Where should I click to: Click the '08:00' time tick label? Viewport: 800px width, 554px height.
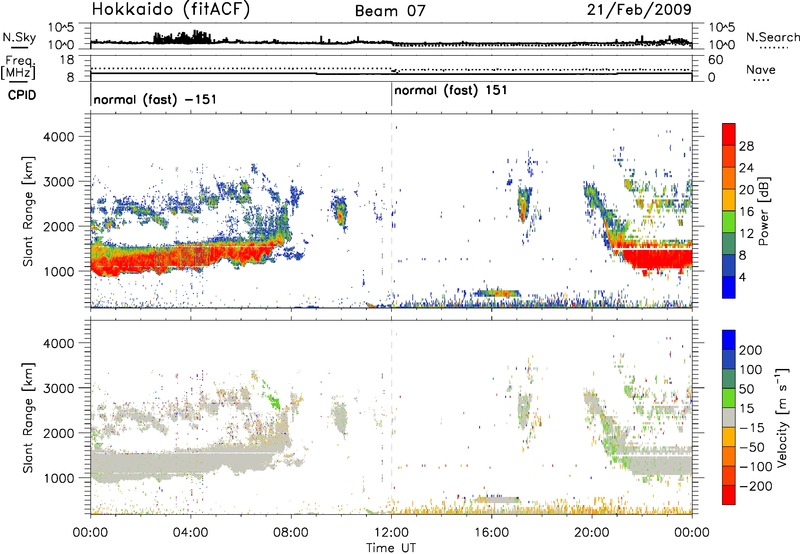tap(290, 533)
